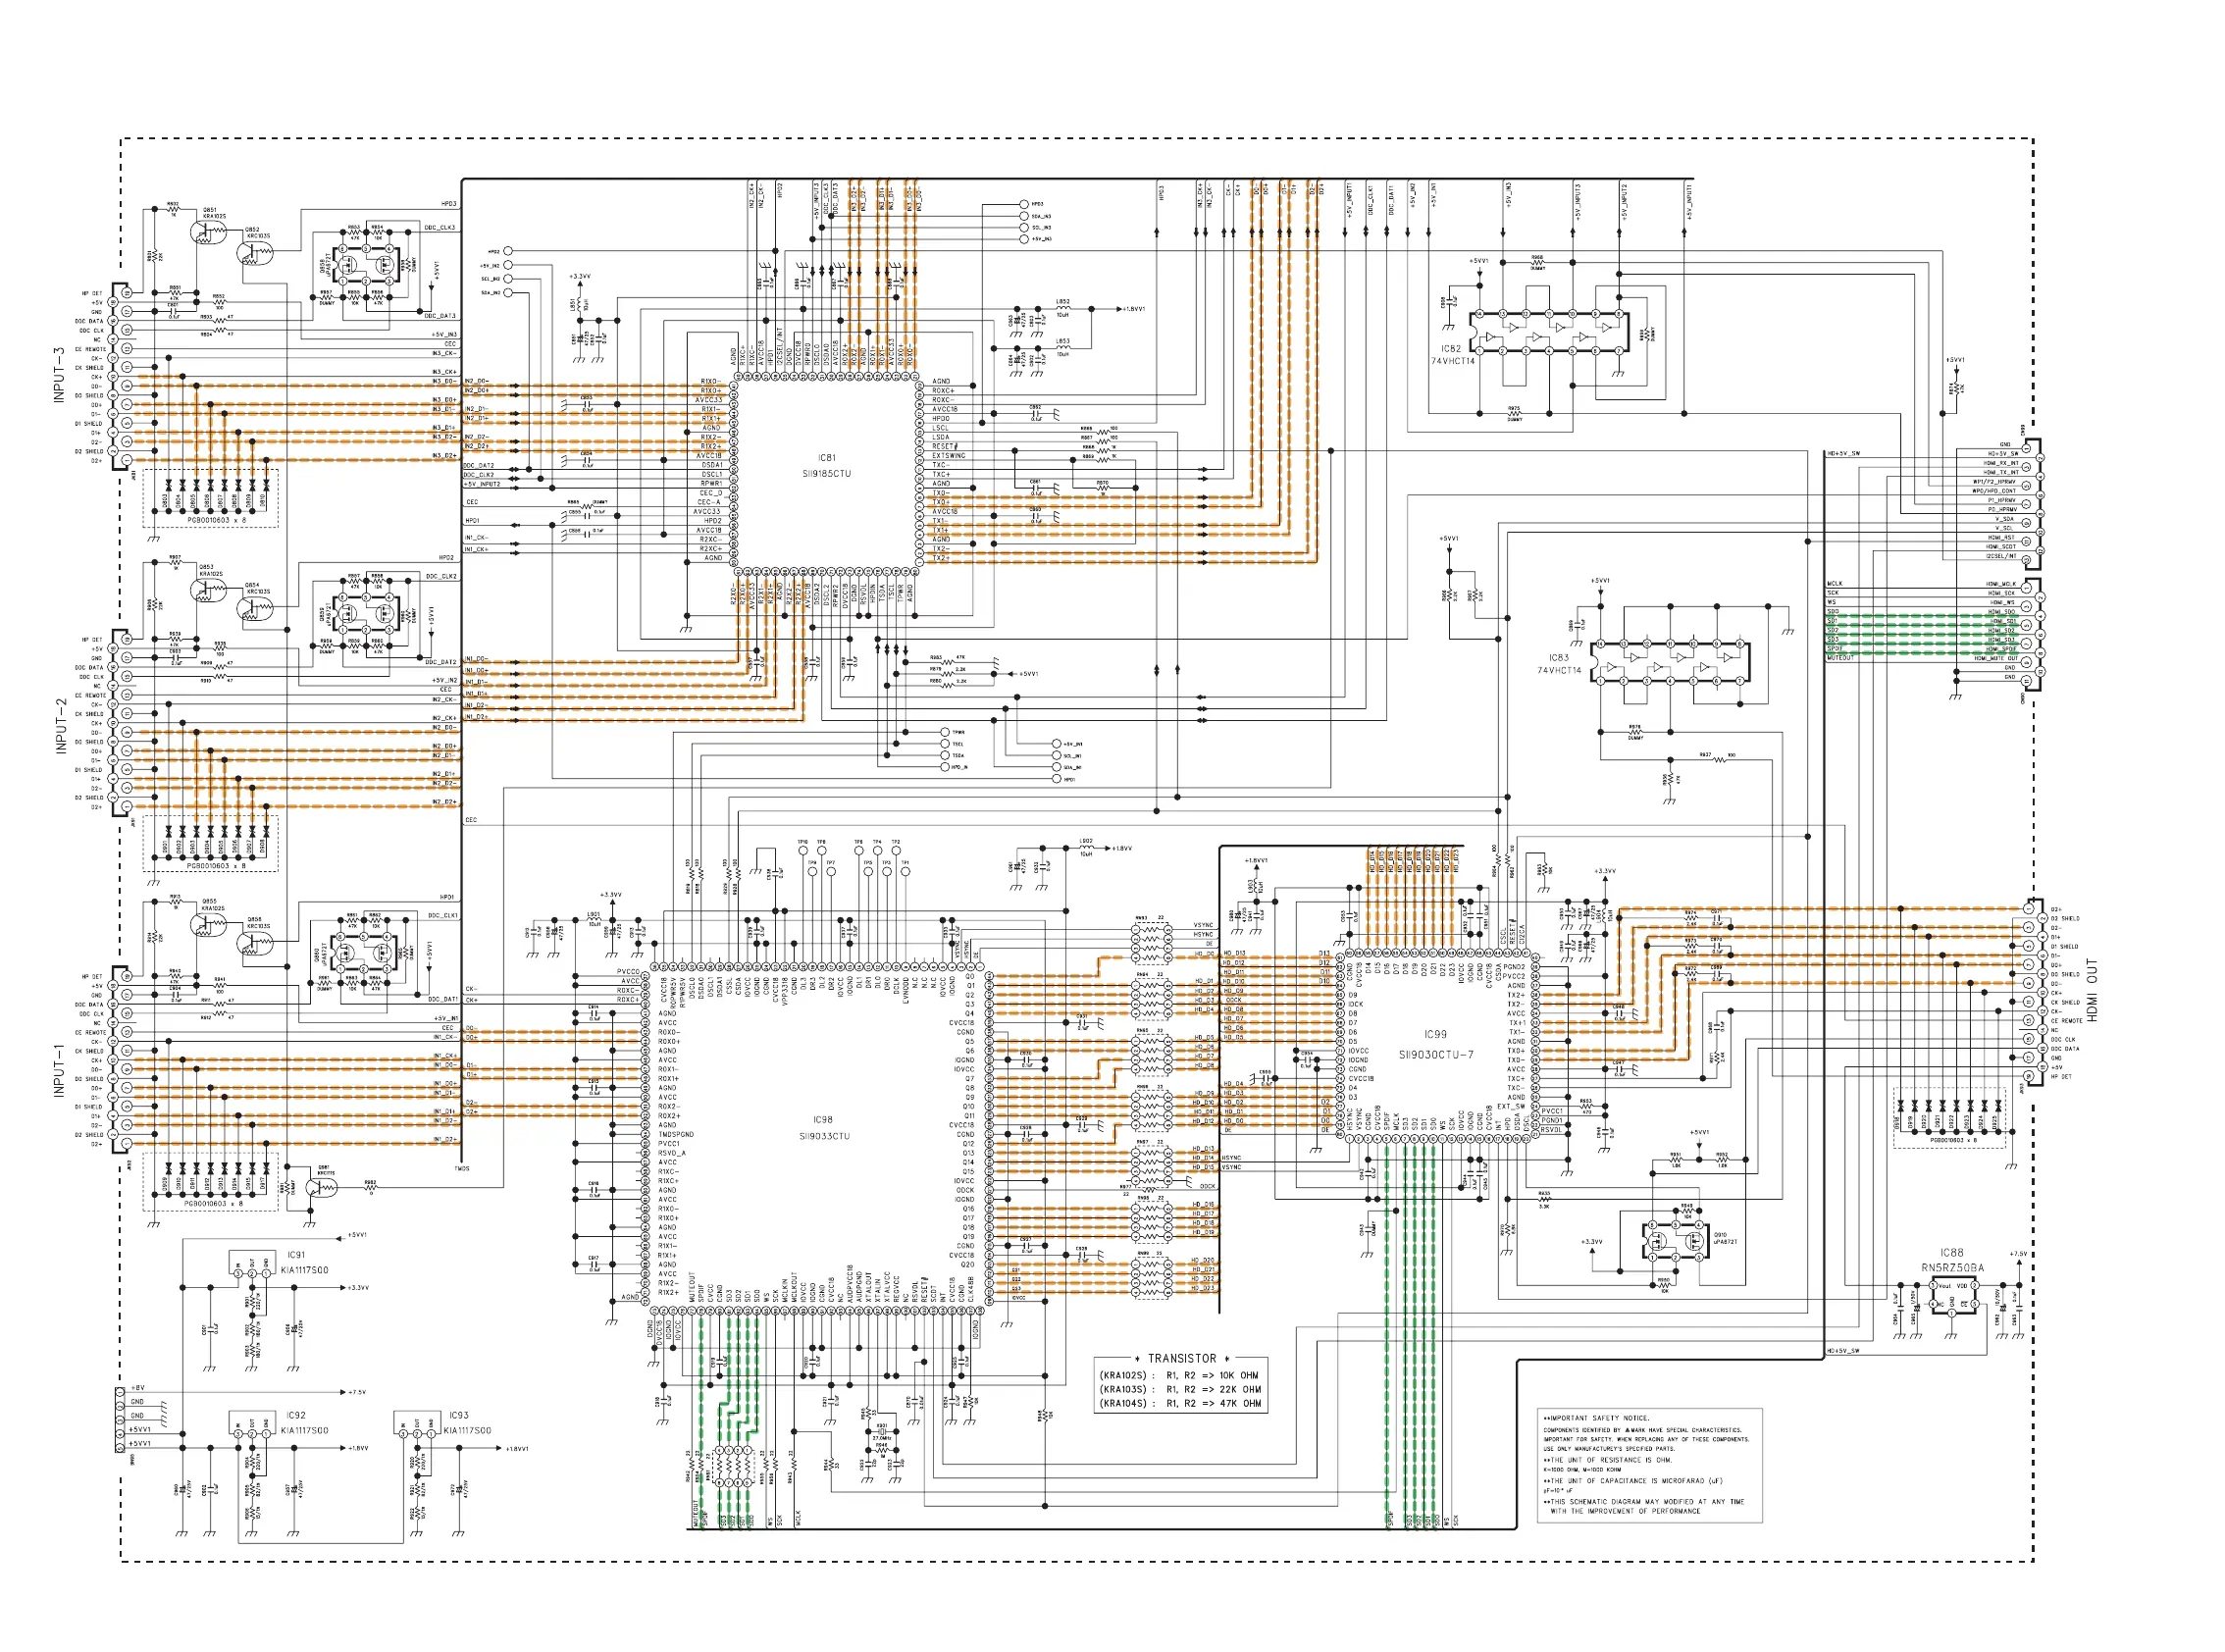Screen dimensions: 2225x1652
Task: Click the INPUT-3 connector label
Action: click(x=59, y=375)
